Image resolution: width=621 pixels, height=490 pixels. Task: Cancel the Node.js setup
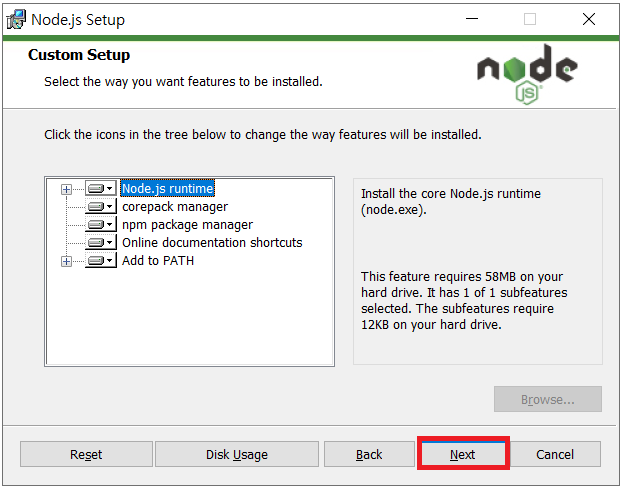coord(555,454)
